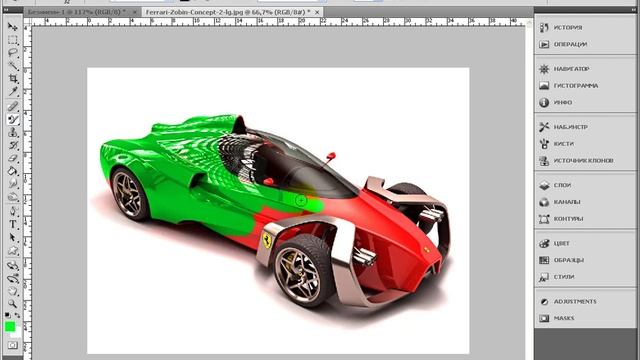Image resolution: width=640 pixels, height=360 pixels.
Task: Toggle Quick Mask mode
Action: 13,345
